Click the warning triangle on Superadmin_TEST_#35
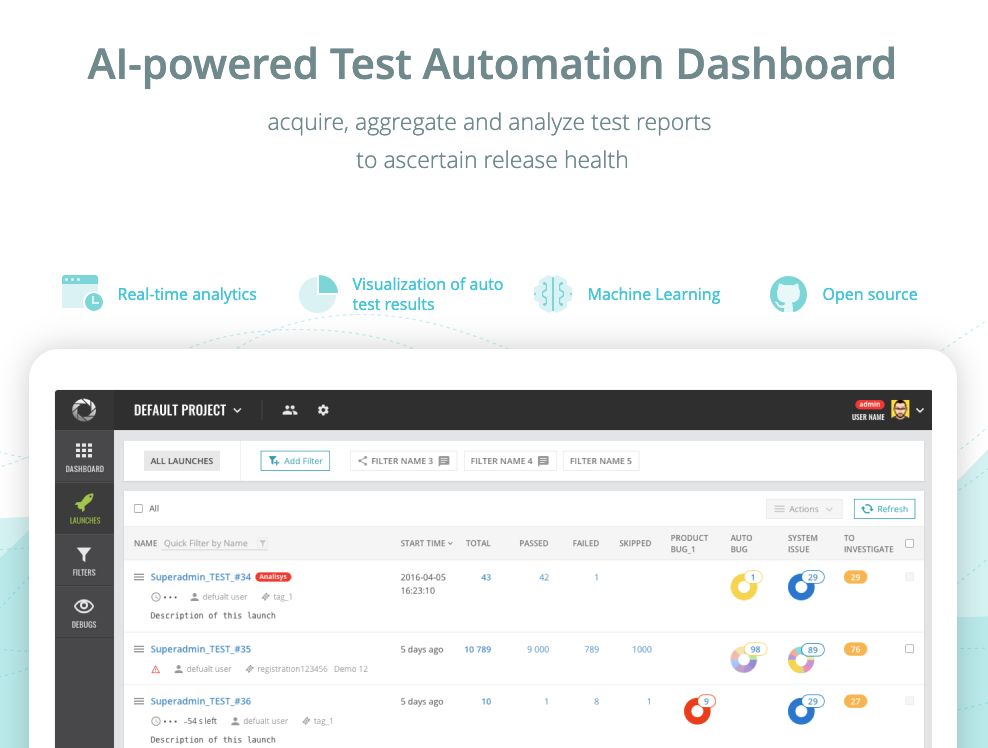The image size is (988, 748). point(156,669)
